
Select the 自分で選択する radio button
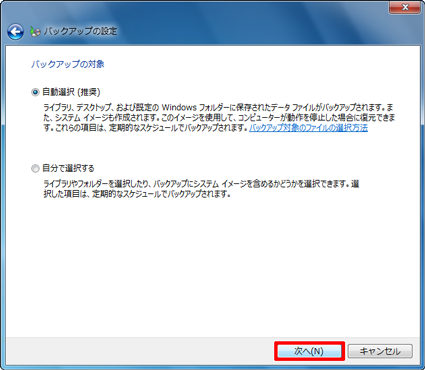click(x=35, y=169)
